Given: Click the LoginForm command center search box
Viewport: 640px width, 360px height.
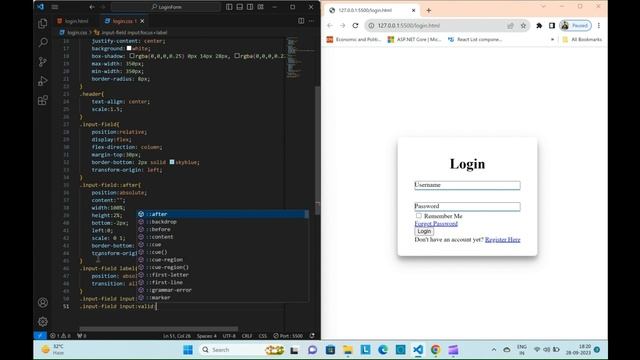Looking at the screenshot, I should 166,7.
